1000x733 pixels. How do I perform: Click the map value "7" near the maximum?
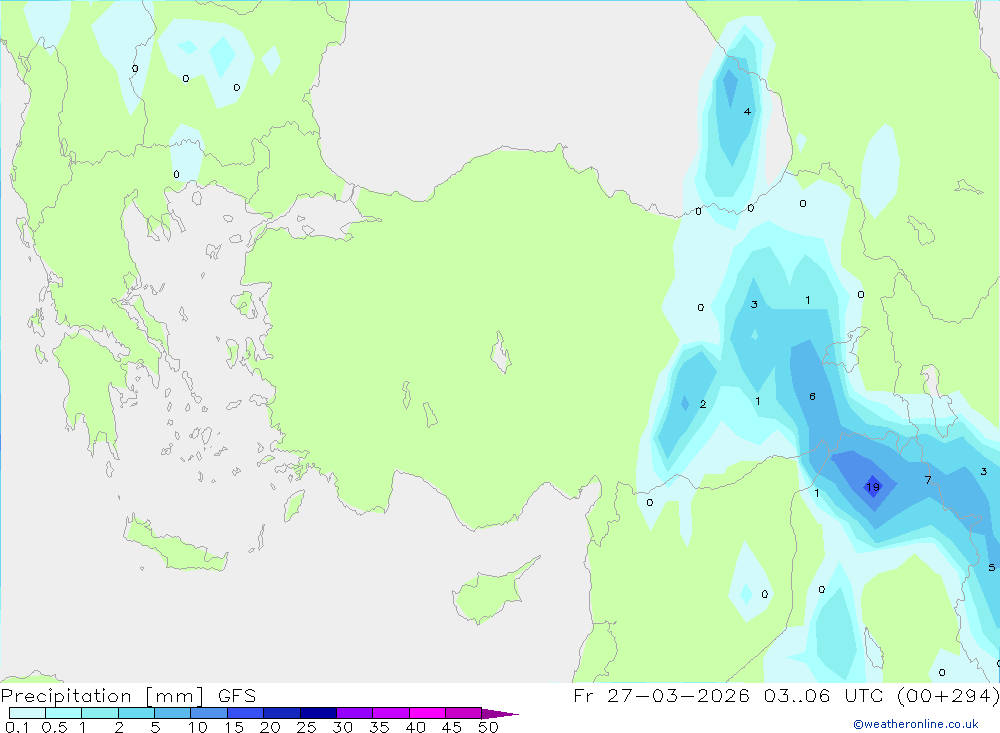(928, 480)
